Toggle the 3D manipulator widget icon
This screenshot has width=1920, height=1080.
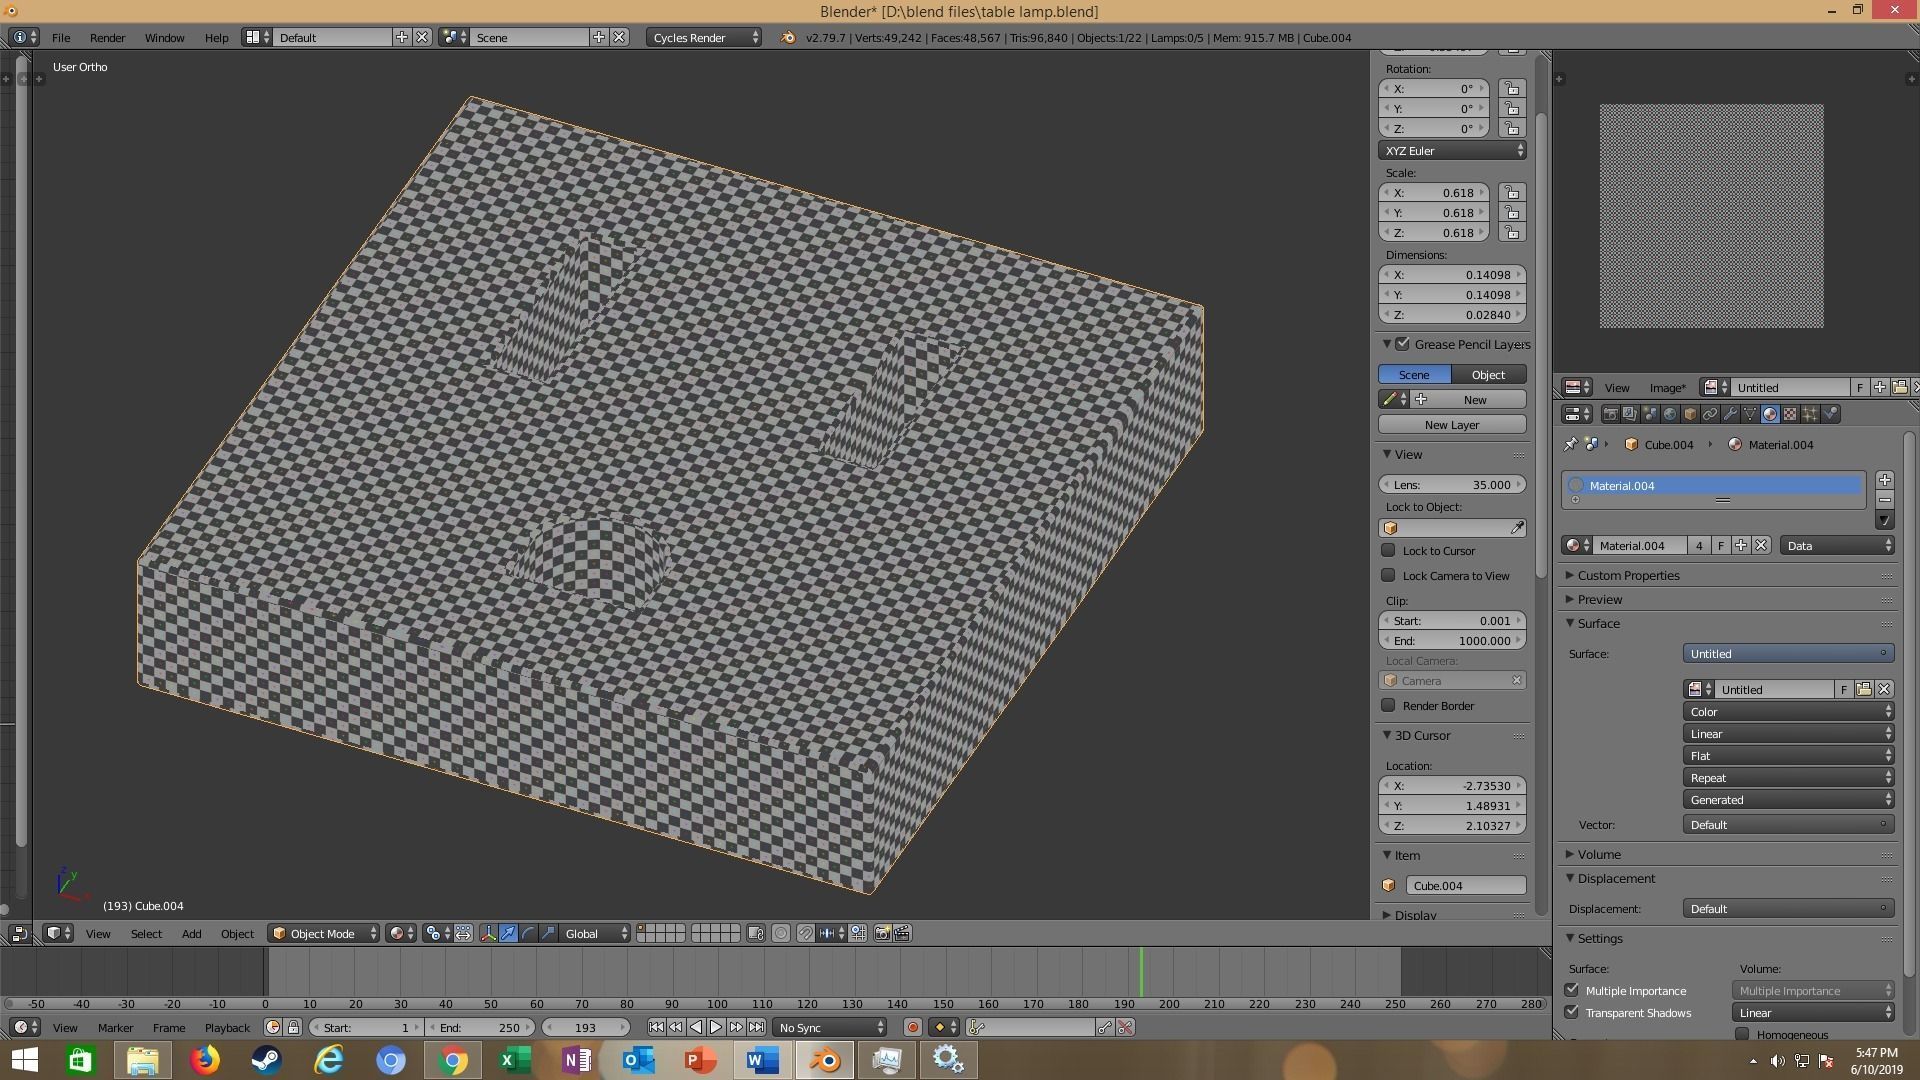[488, 933]
